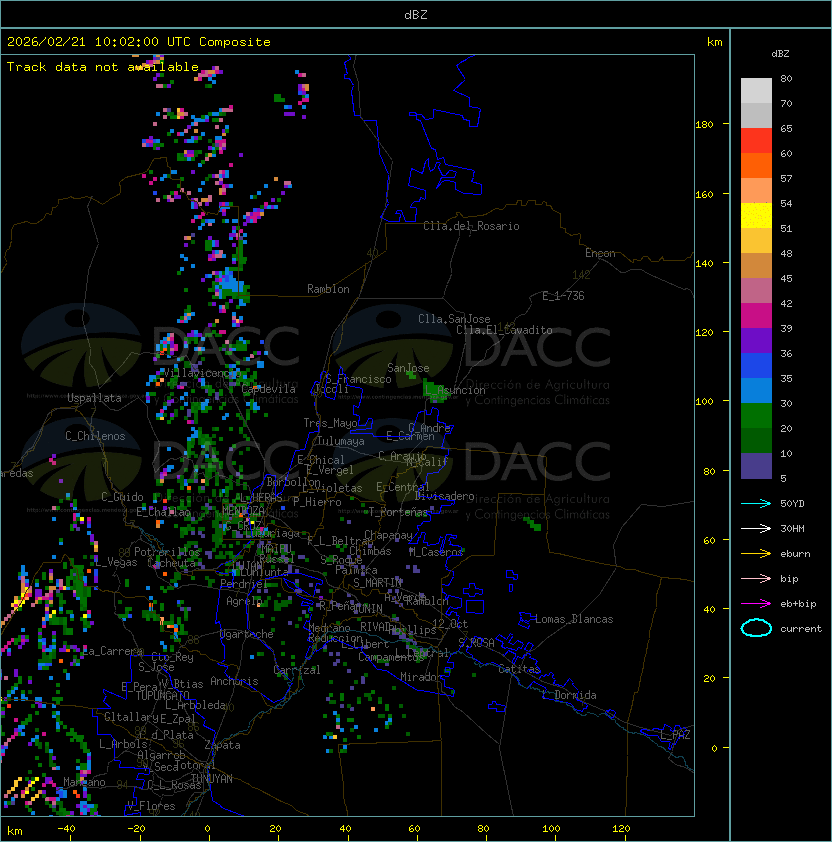Click the 'Encon' place label
The width and height of the screenshot is (832, 842).
(600, 253)
